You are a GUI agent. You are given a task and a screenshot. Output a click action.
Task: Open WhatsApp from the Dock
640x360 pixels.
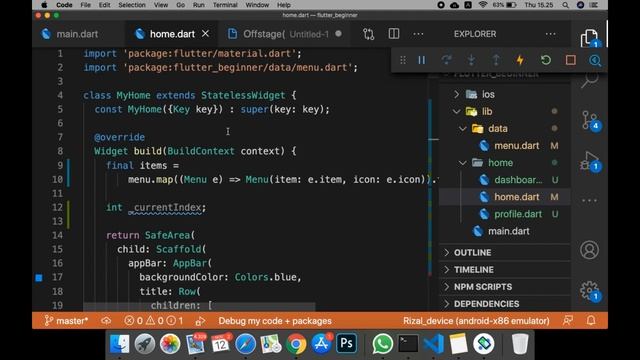[382, 344]
